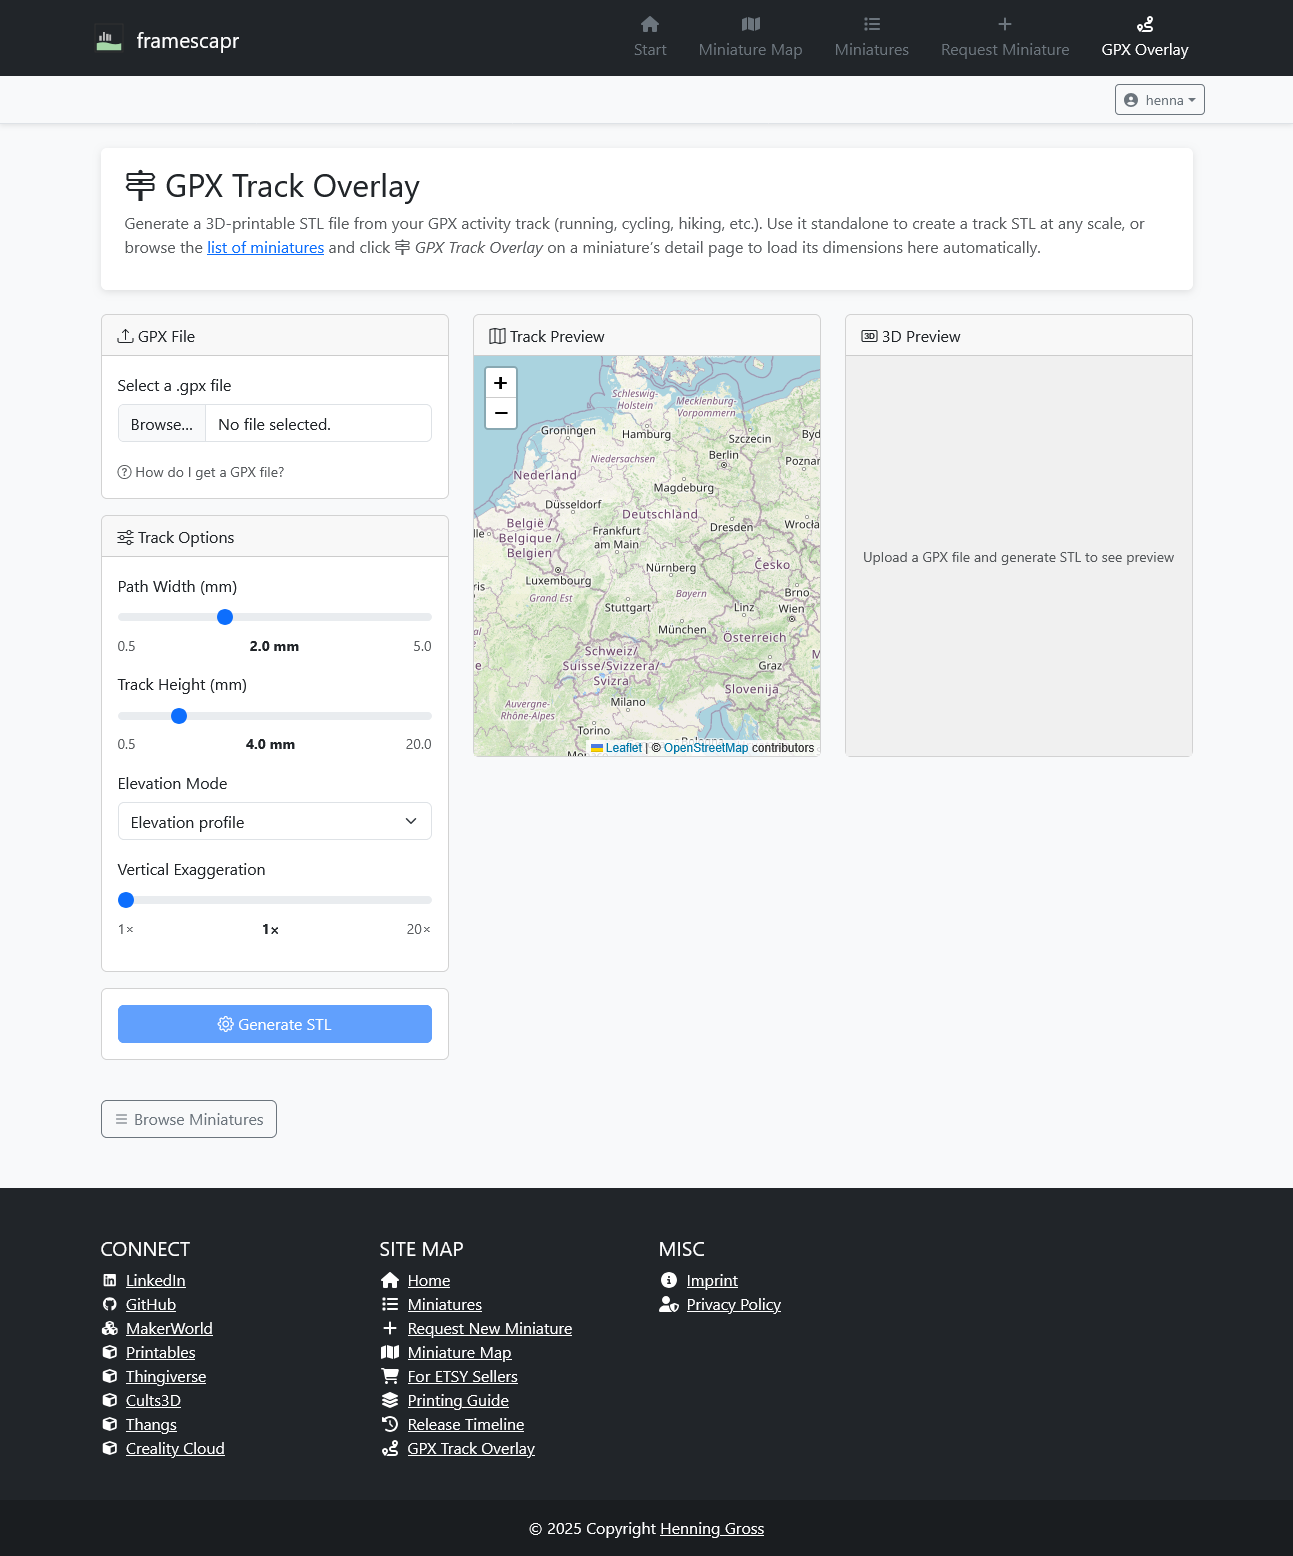
Task: Open the Start page tab
Action: tap(650, 38)
